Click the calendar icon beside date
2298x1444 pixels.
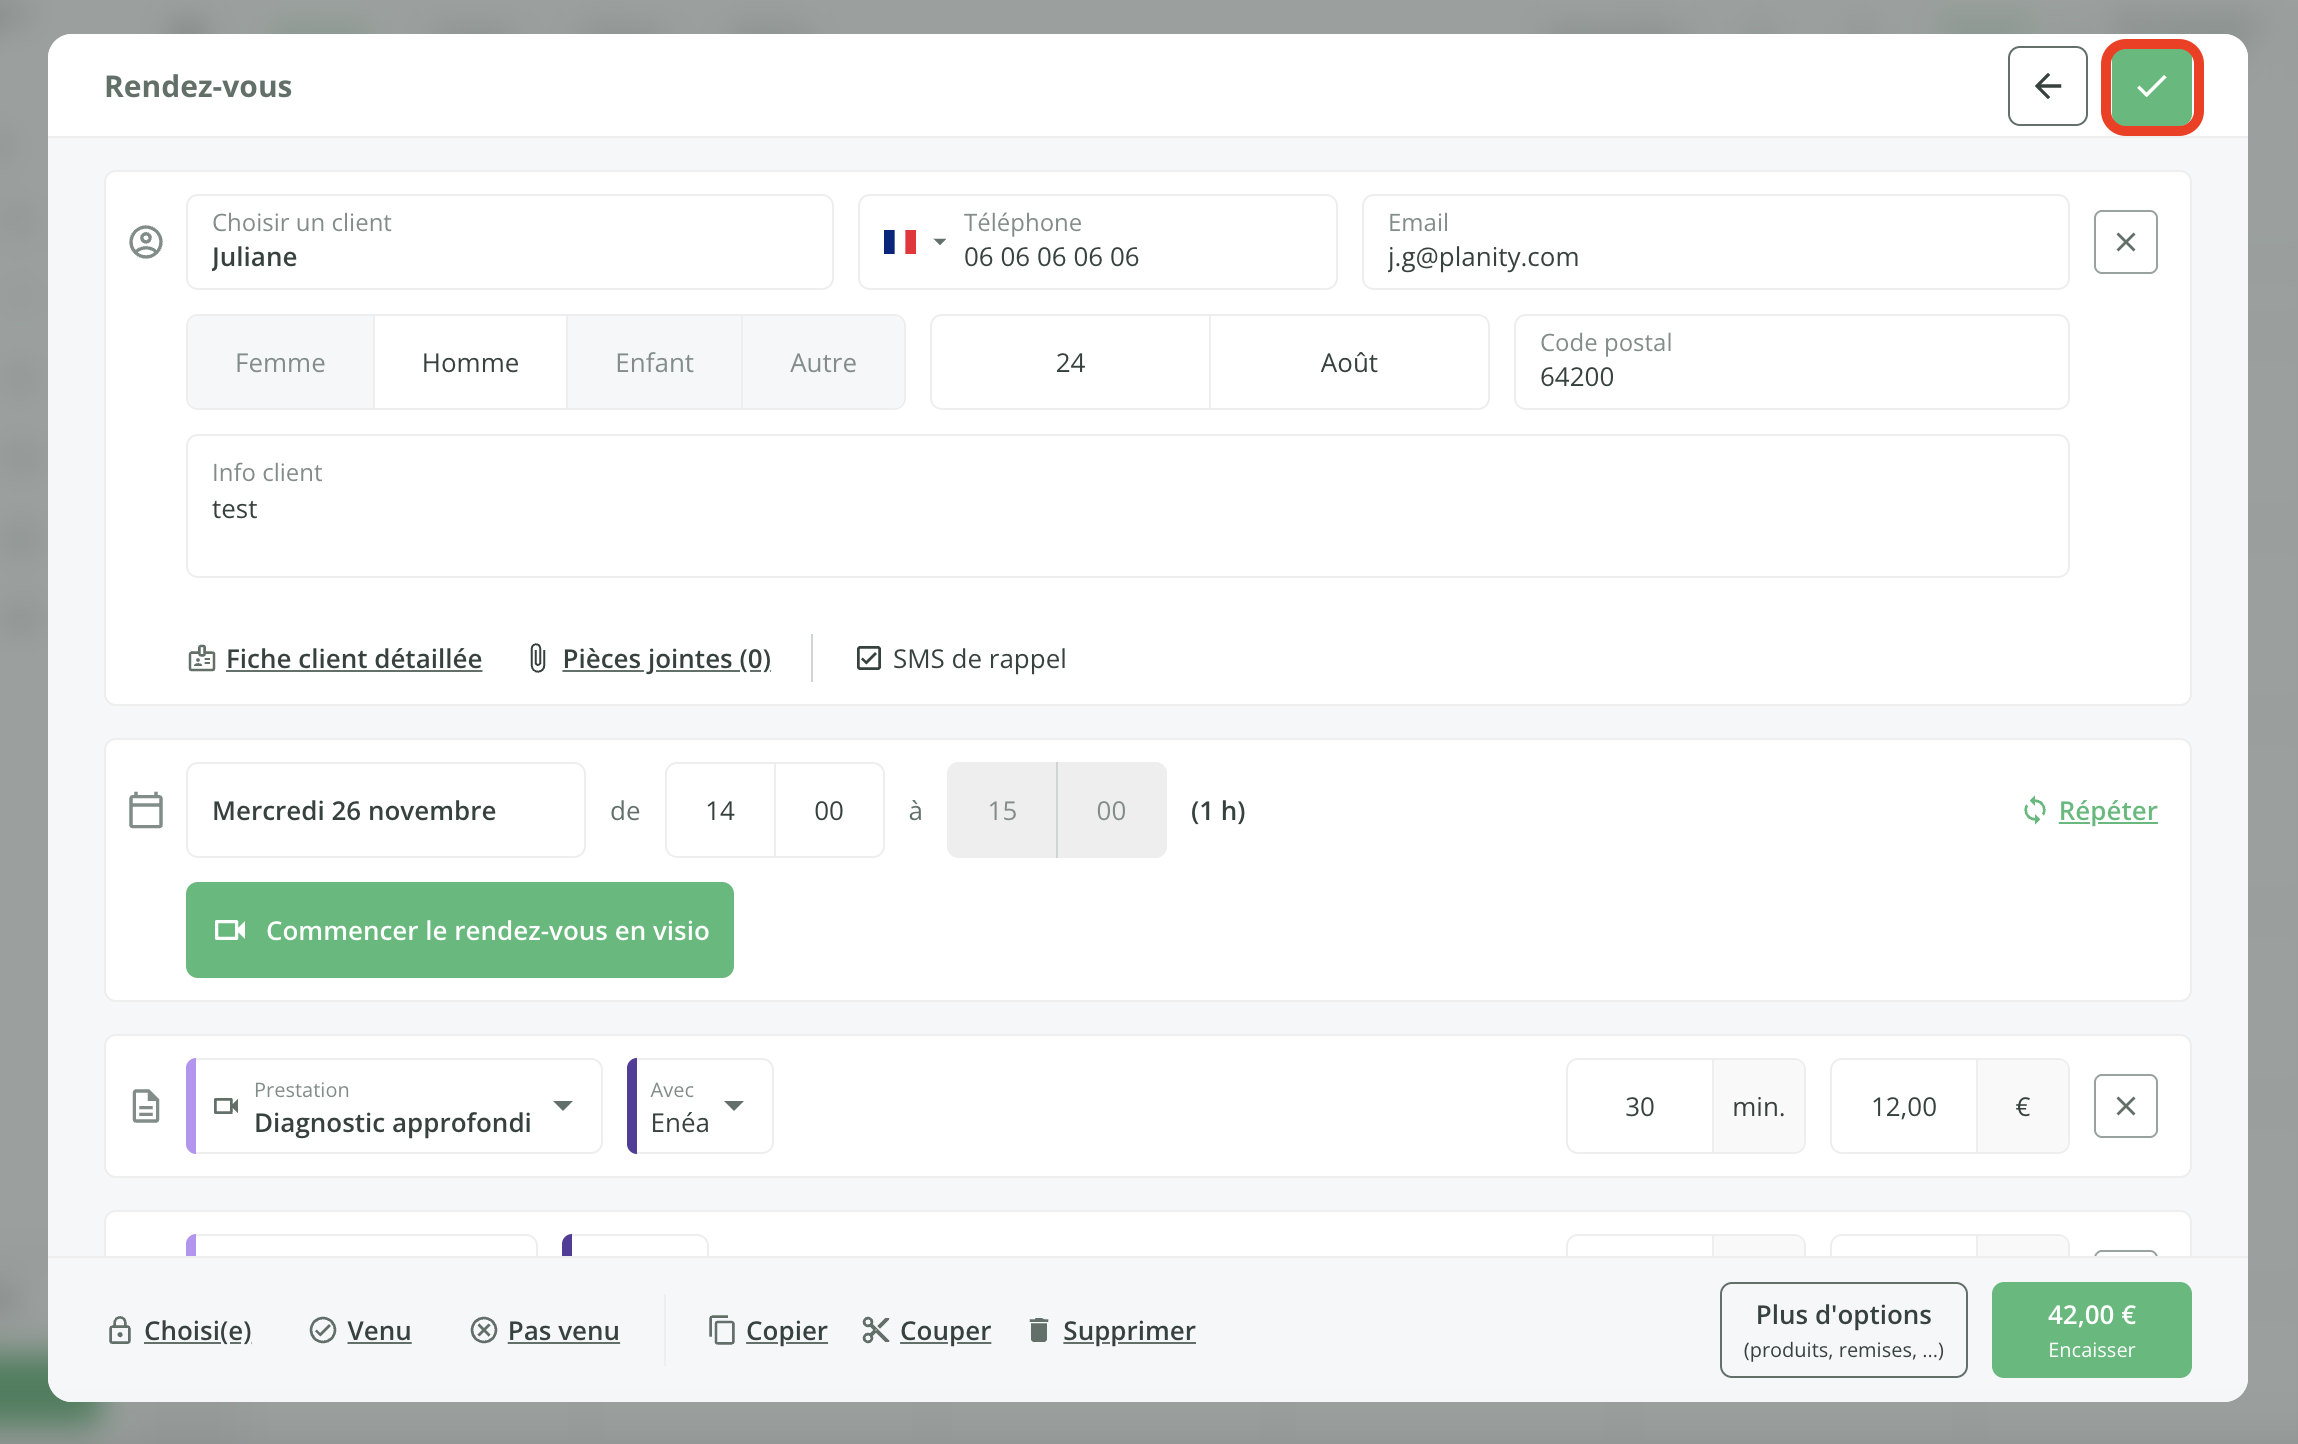coord(146,810)
